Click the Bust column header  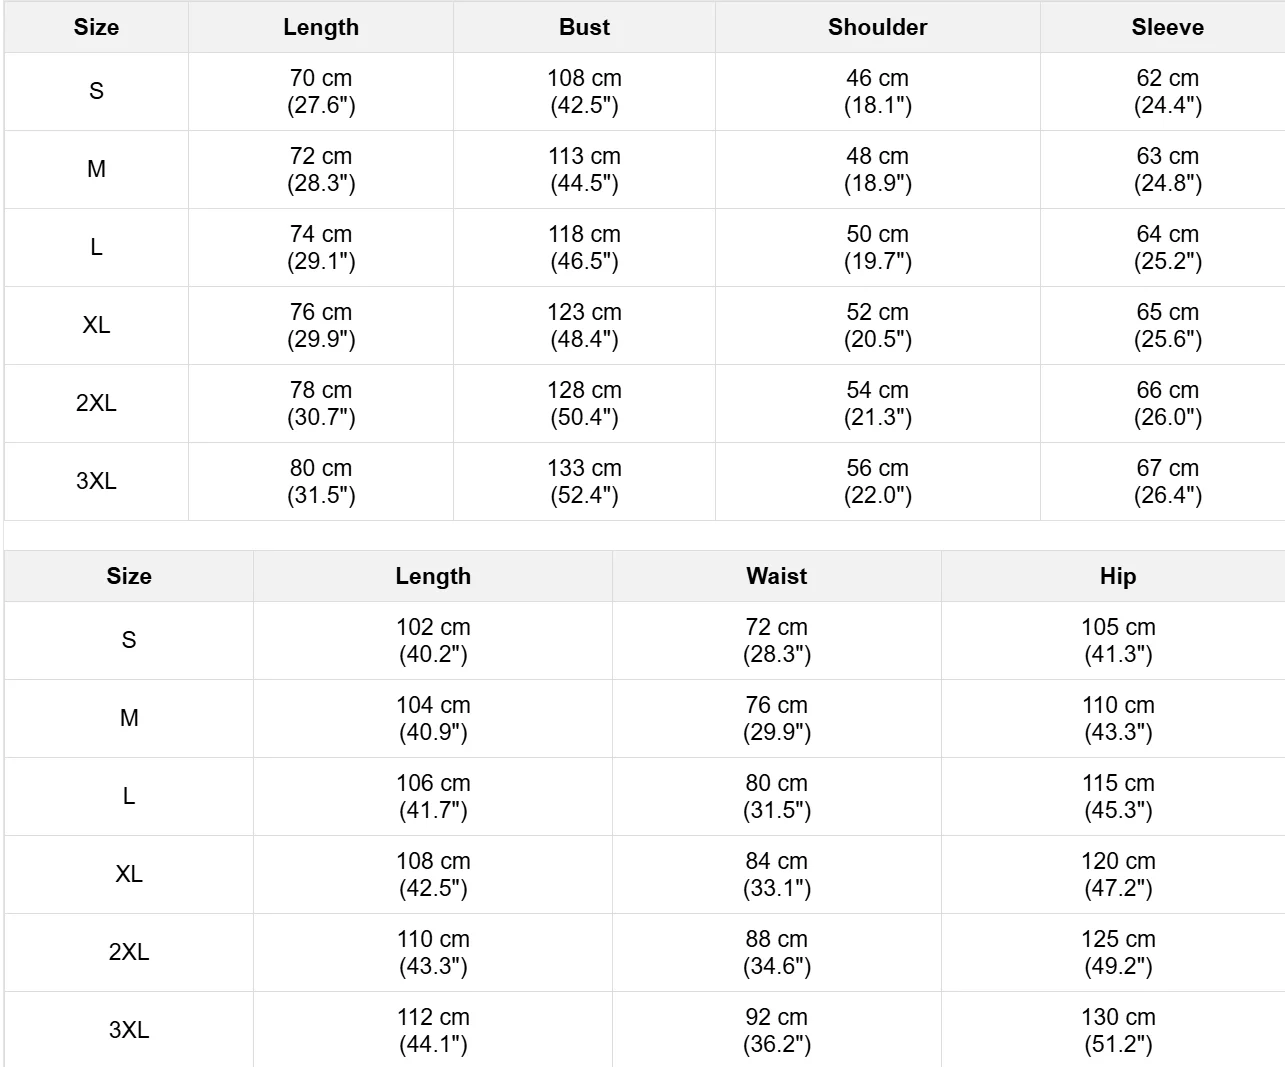584,27
